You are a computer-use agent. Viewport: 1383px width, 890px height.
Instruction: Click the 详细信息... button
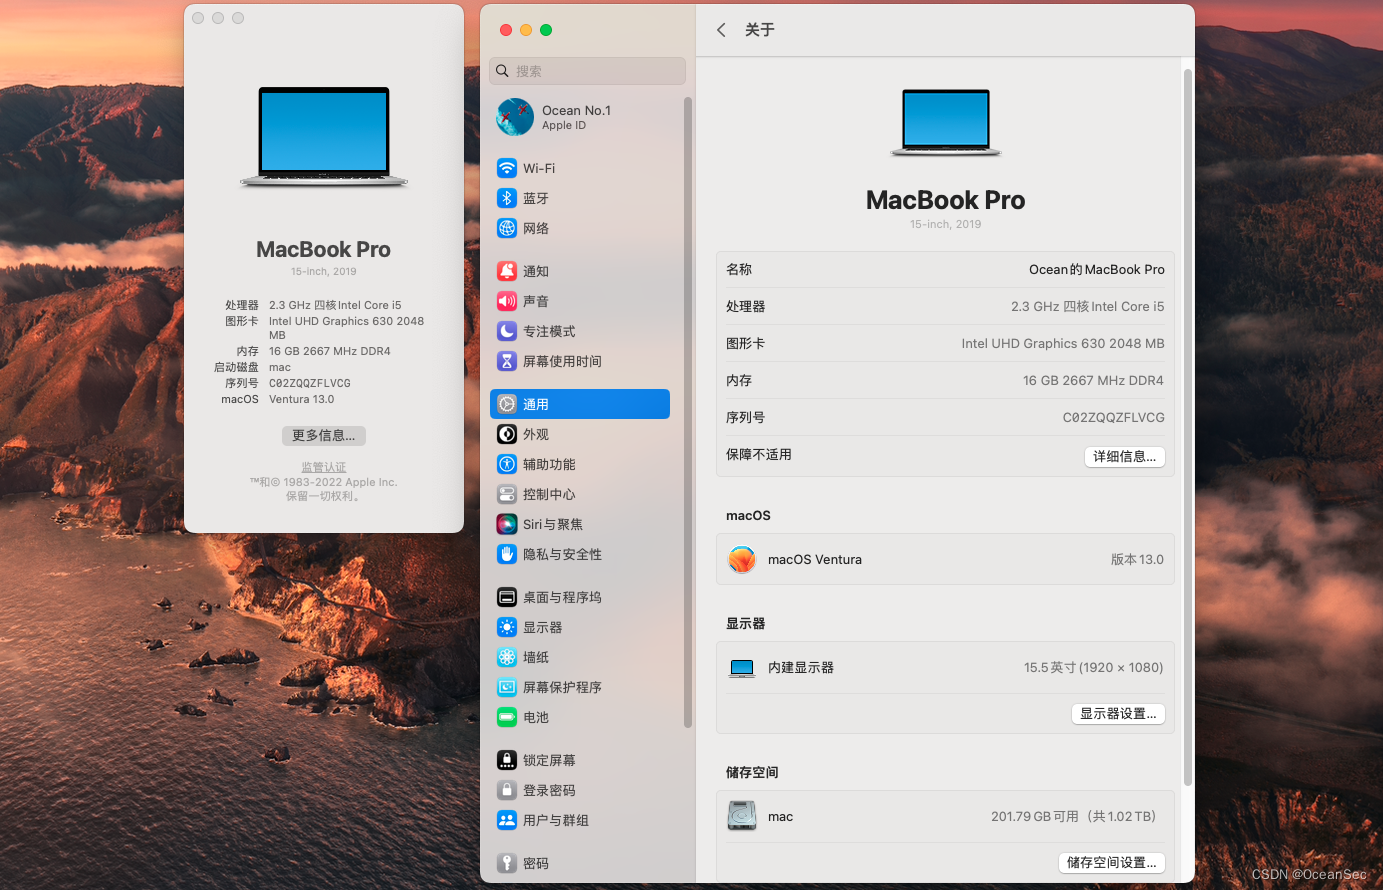coord(1125,456)
